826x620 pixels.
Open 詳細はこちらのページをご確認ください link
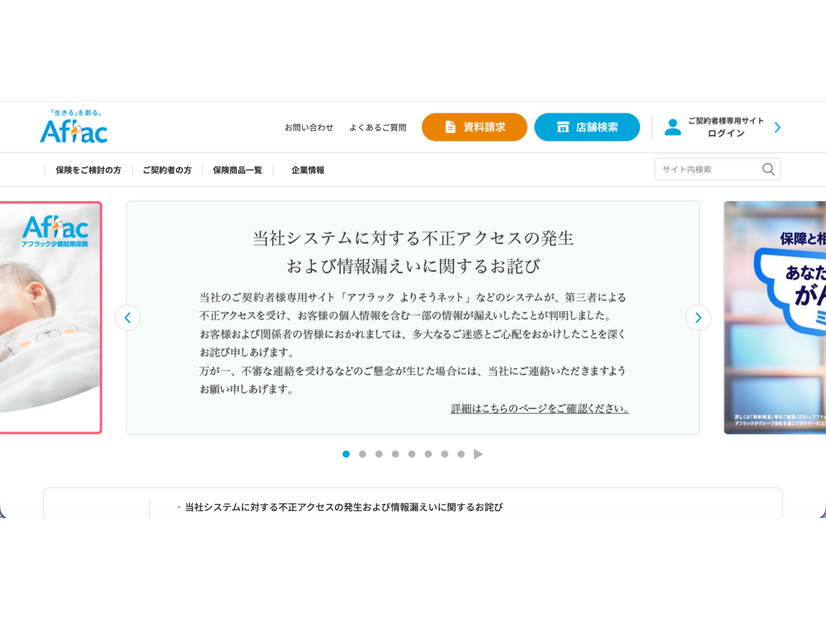(x=540, y=408)
